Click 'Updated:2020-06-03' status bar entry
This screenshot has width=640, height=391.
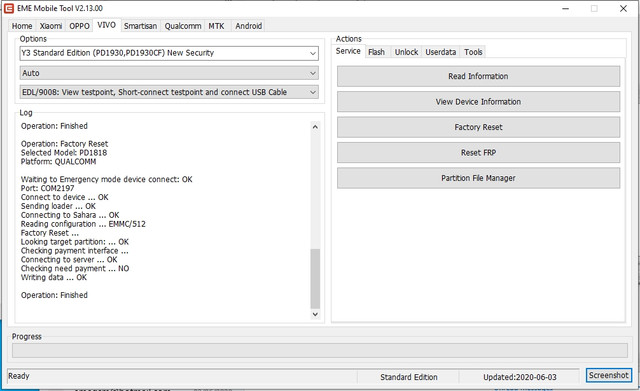[x=520, y=377]
